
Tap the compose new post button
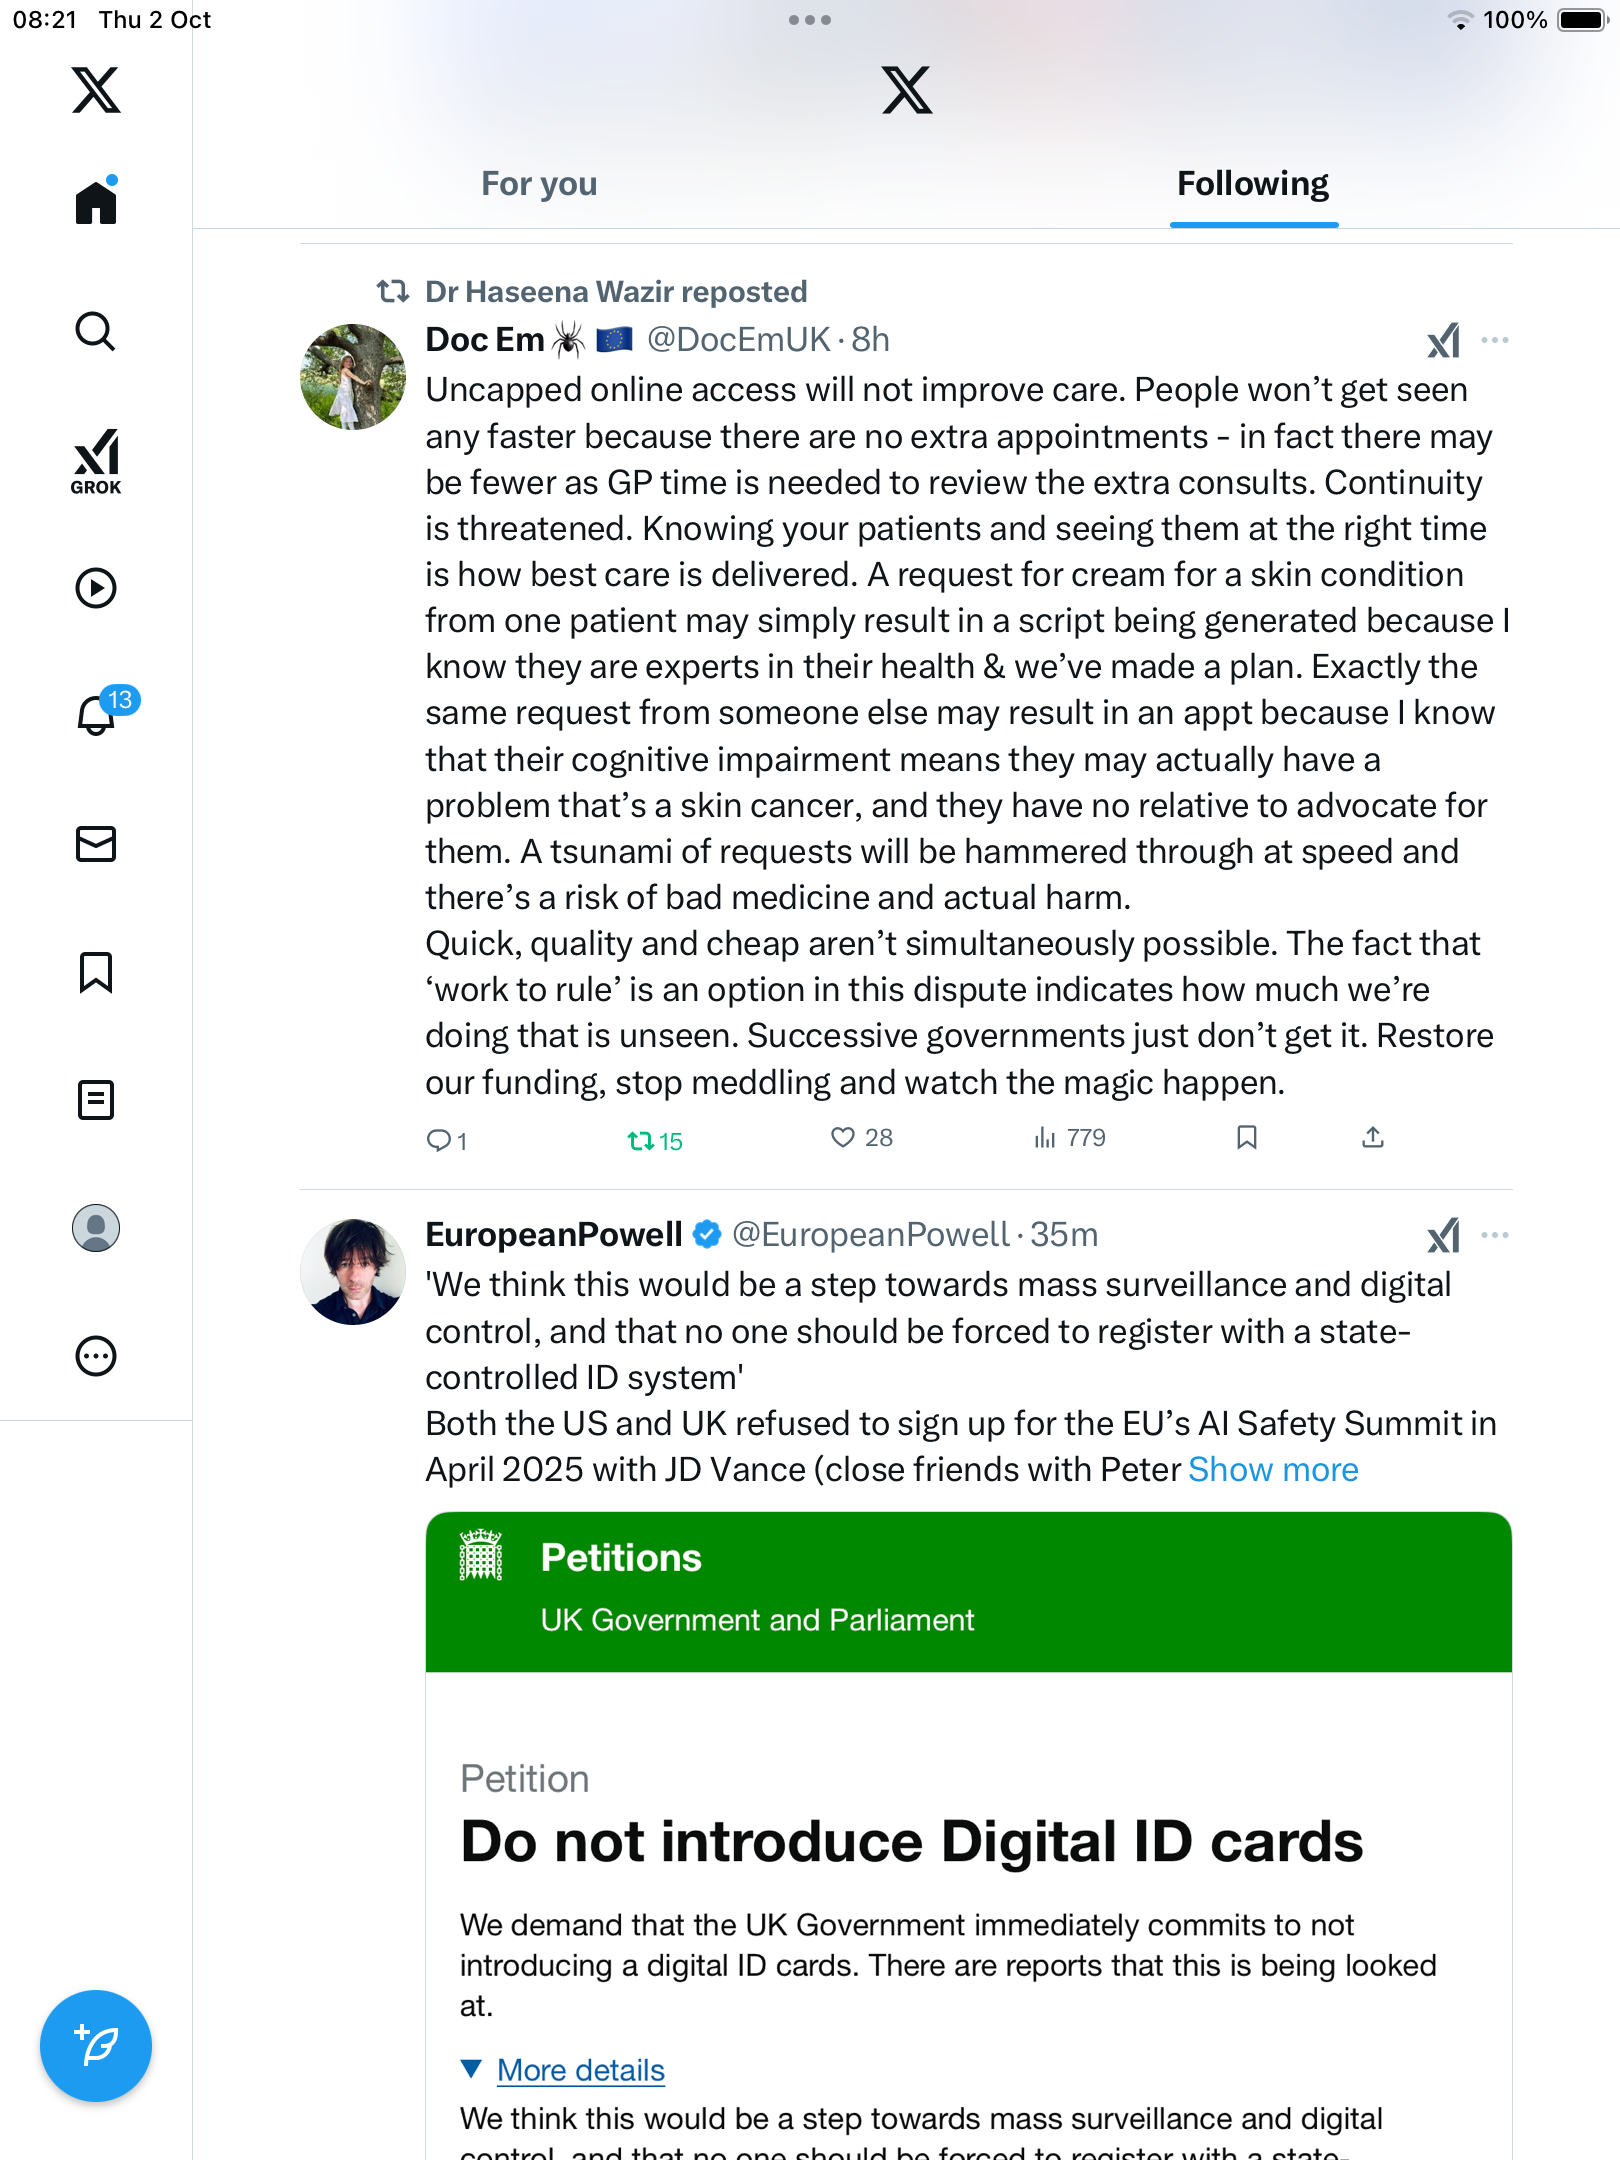[x=96, y=2045]
